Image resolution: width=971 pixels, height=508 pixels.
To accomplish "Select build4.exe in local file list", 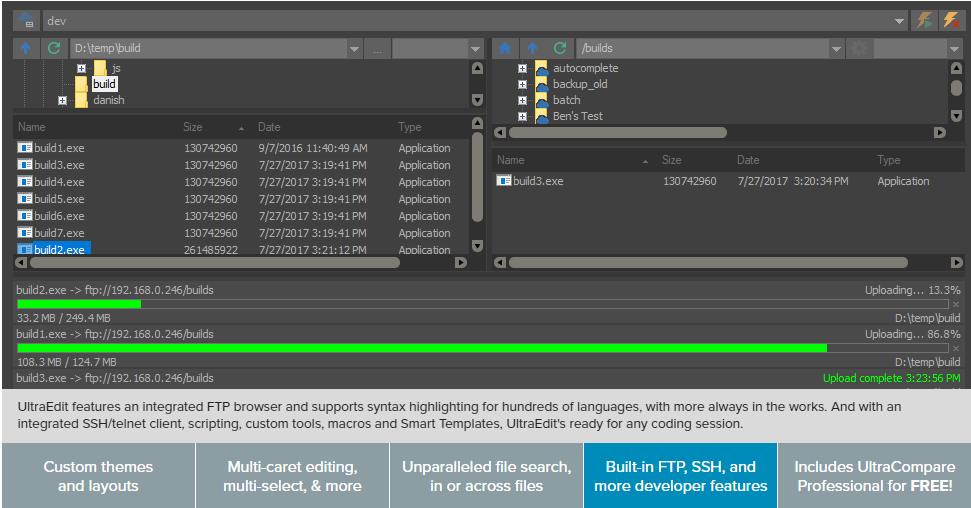I will [x=59, y=182].
